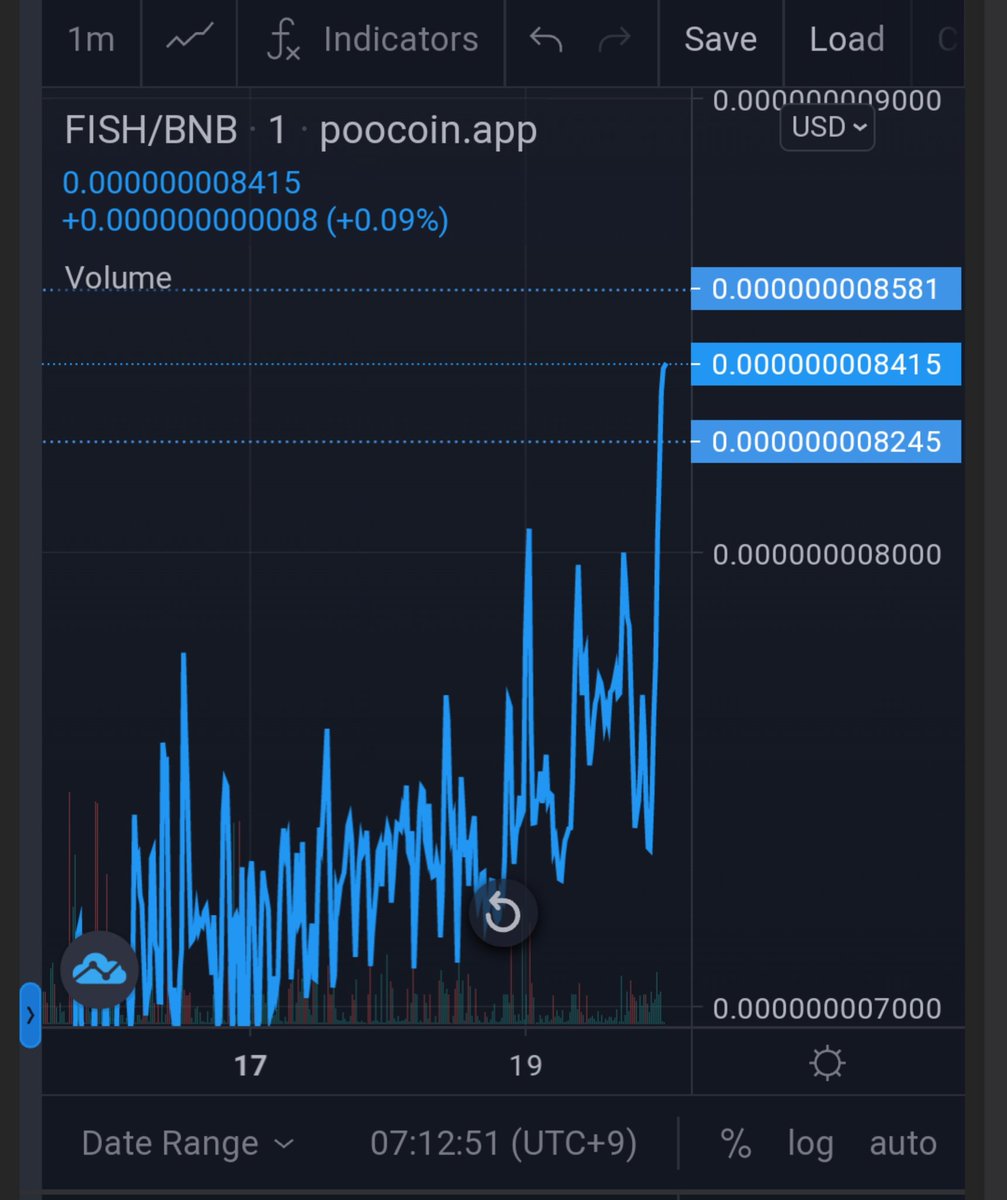
Task: Save the chart layout
Action: point(720,40)
